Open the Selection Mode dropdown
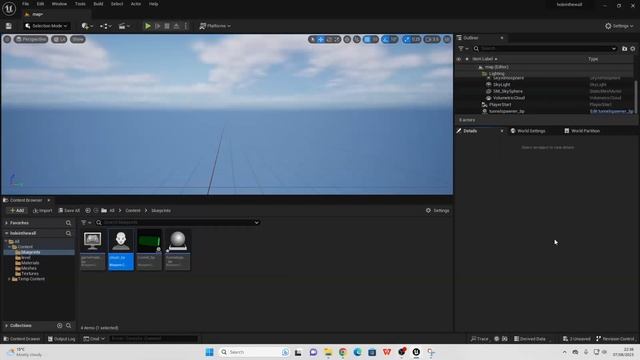640x360 pixels. tap(46, 26)
